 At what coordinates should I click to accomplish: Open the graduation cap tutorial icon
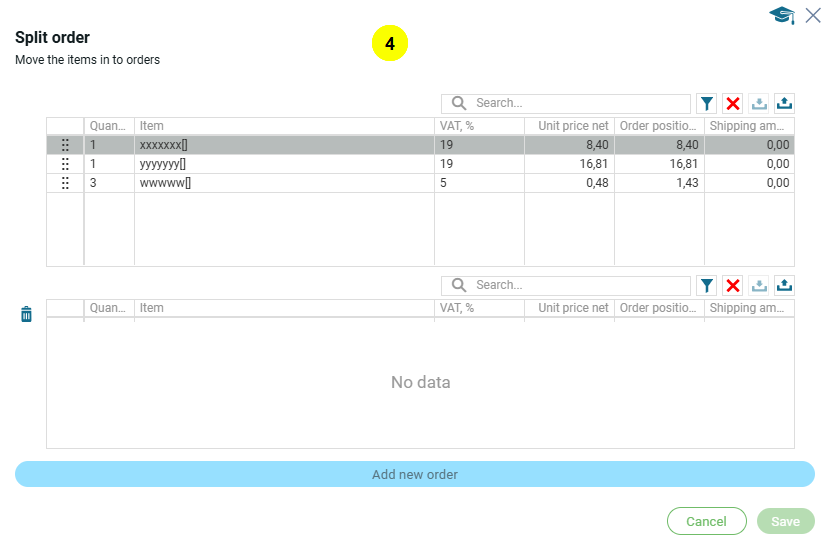point(781,15)
